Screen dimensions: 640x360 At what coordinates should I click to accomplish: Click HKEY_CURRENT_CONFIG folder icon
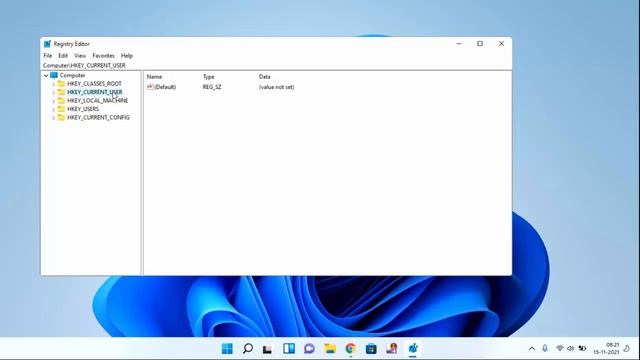tap(61, 117)
